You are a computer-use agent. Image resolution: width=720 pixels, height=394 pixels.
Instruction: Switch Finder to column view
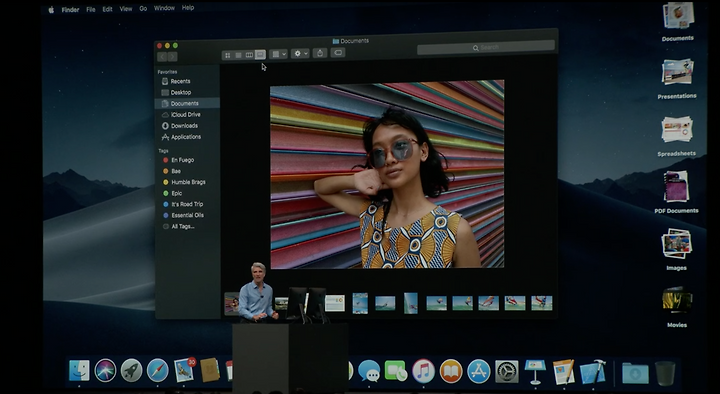(x=249, y=55)
